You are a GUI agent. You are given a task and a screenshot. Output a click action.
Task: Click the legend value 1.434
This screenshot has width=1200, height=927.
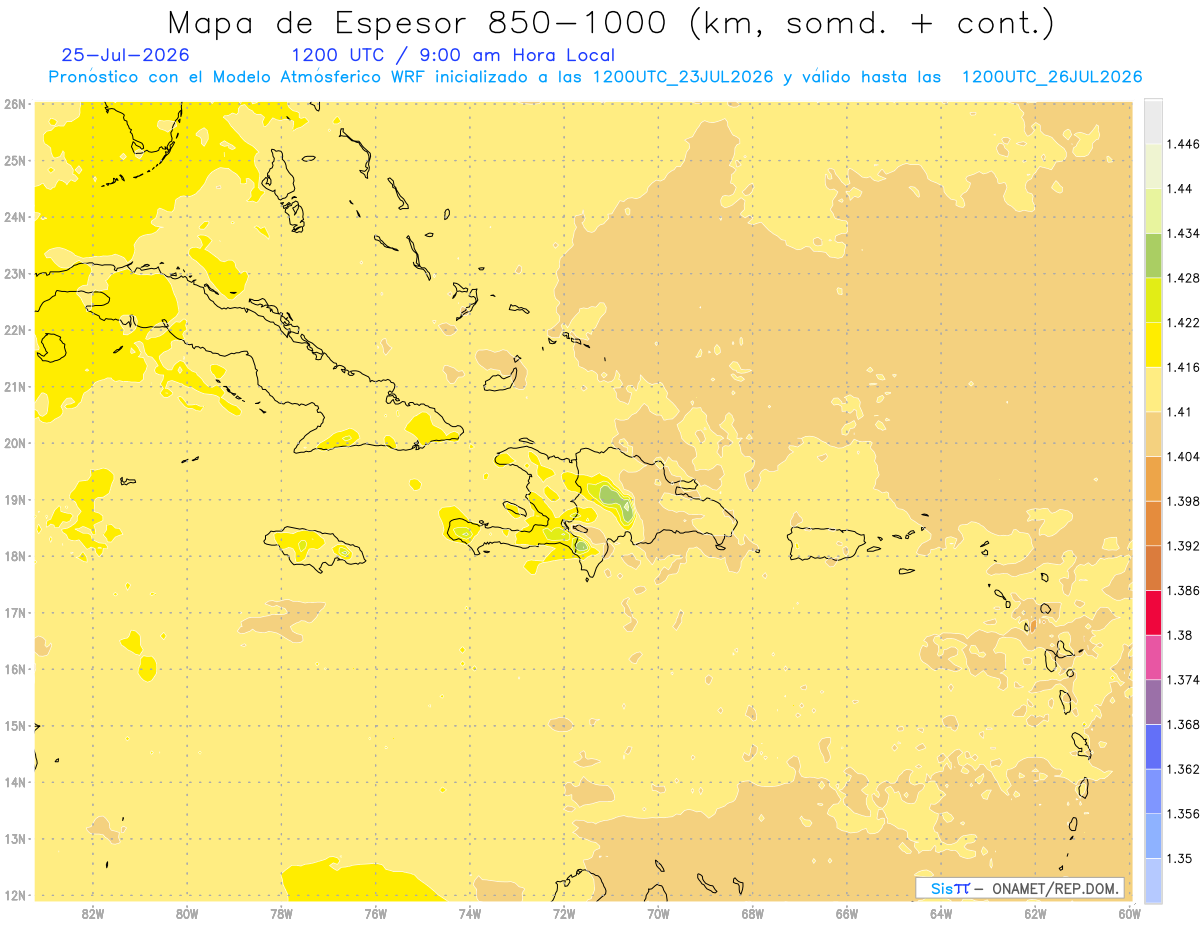pyautogui.click(x=1183, y=233)
